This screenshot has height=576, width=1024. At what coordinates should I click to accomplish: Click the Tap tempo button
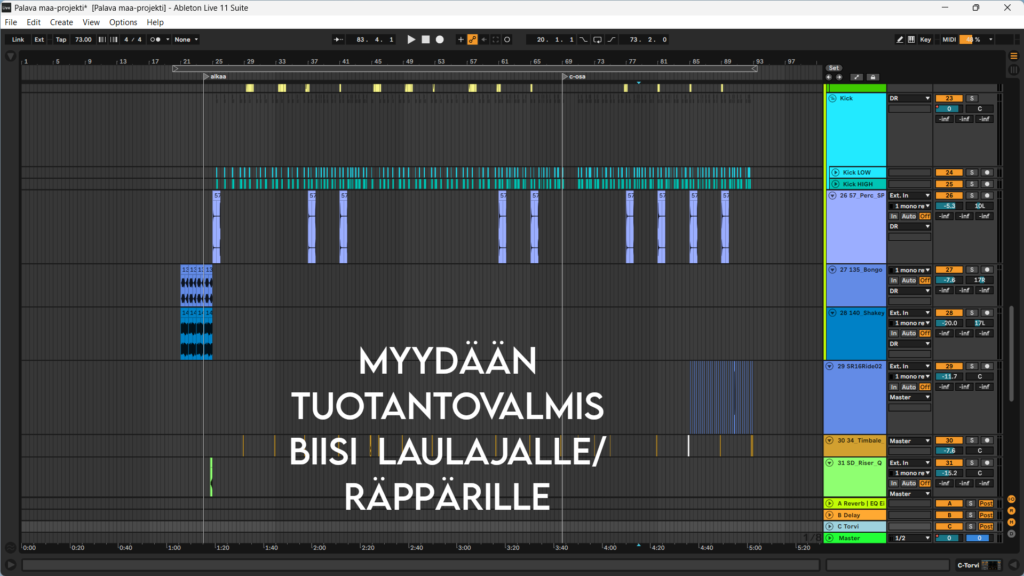pos(61,39)
